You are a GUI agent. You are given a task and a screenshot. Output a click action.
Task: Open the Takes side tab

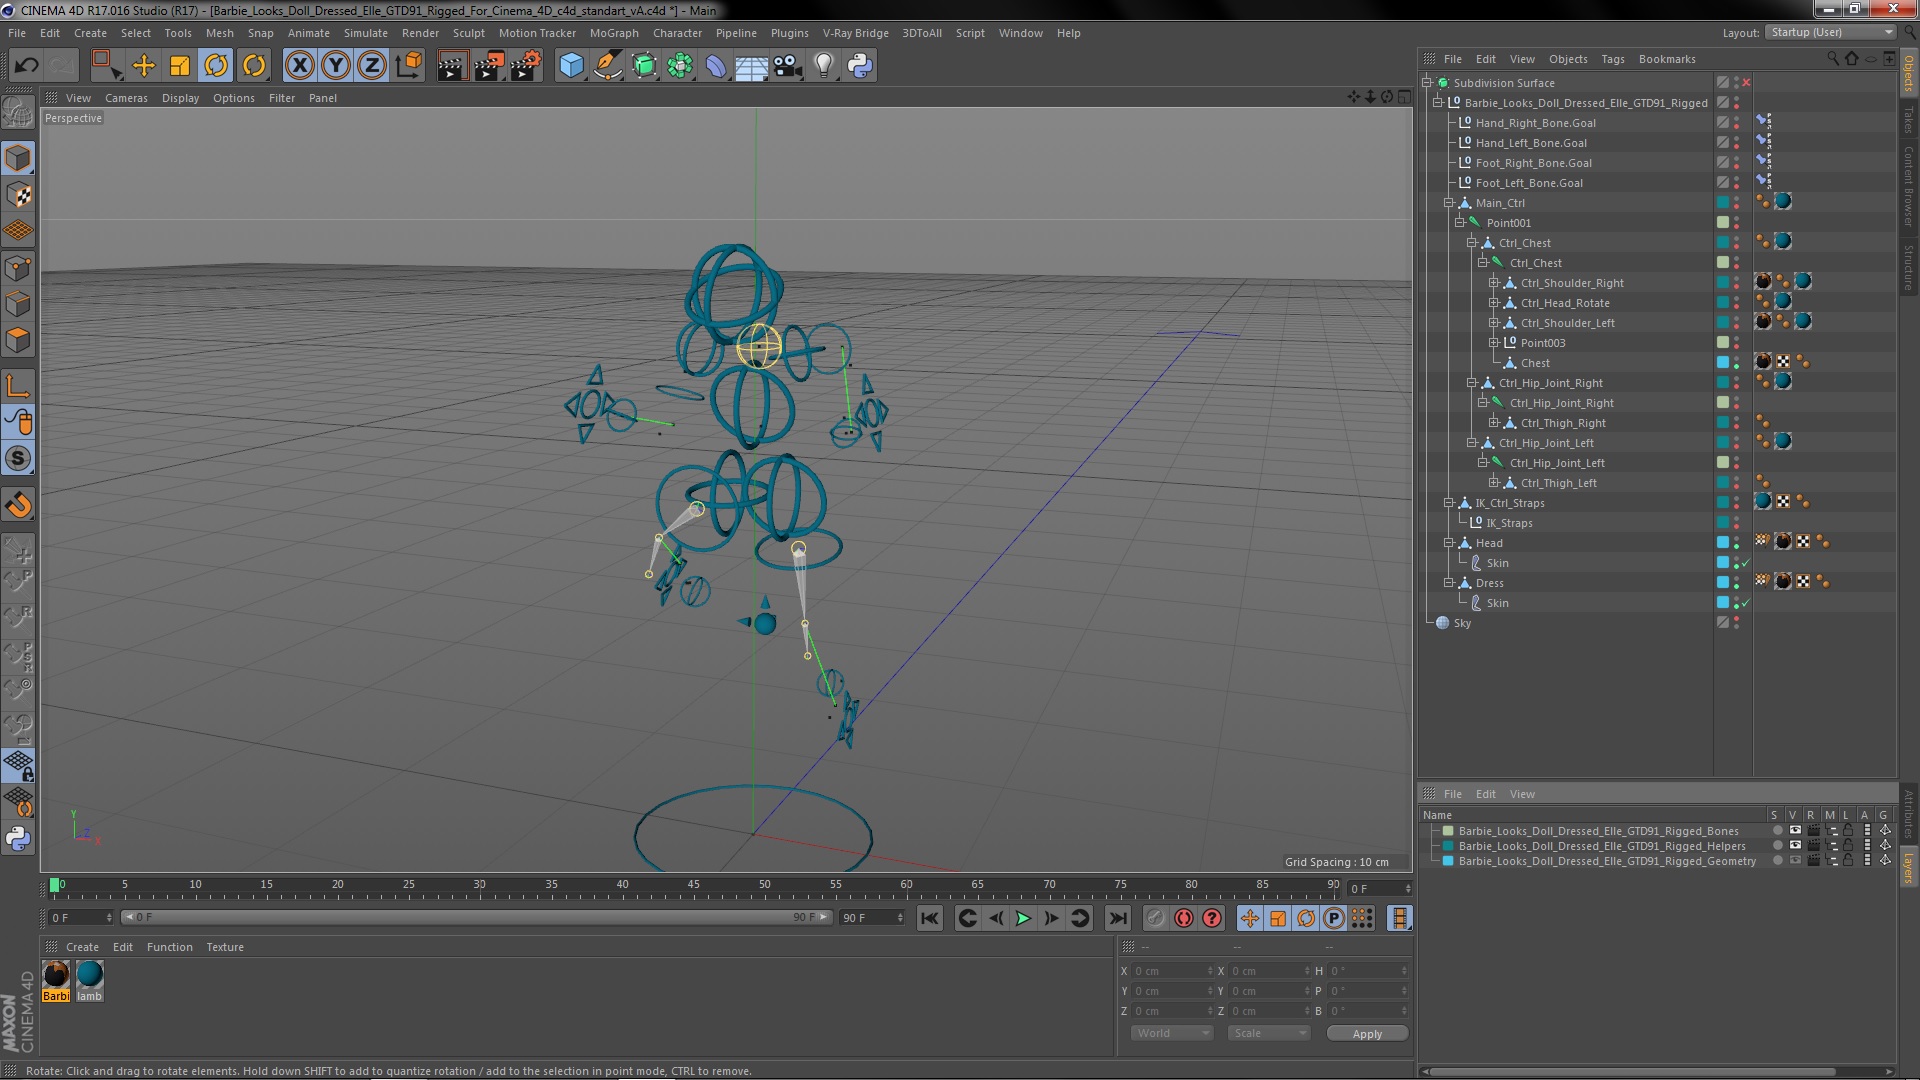pos(1908,120)
